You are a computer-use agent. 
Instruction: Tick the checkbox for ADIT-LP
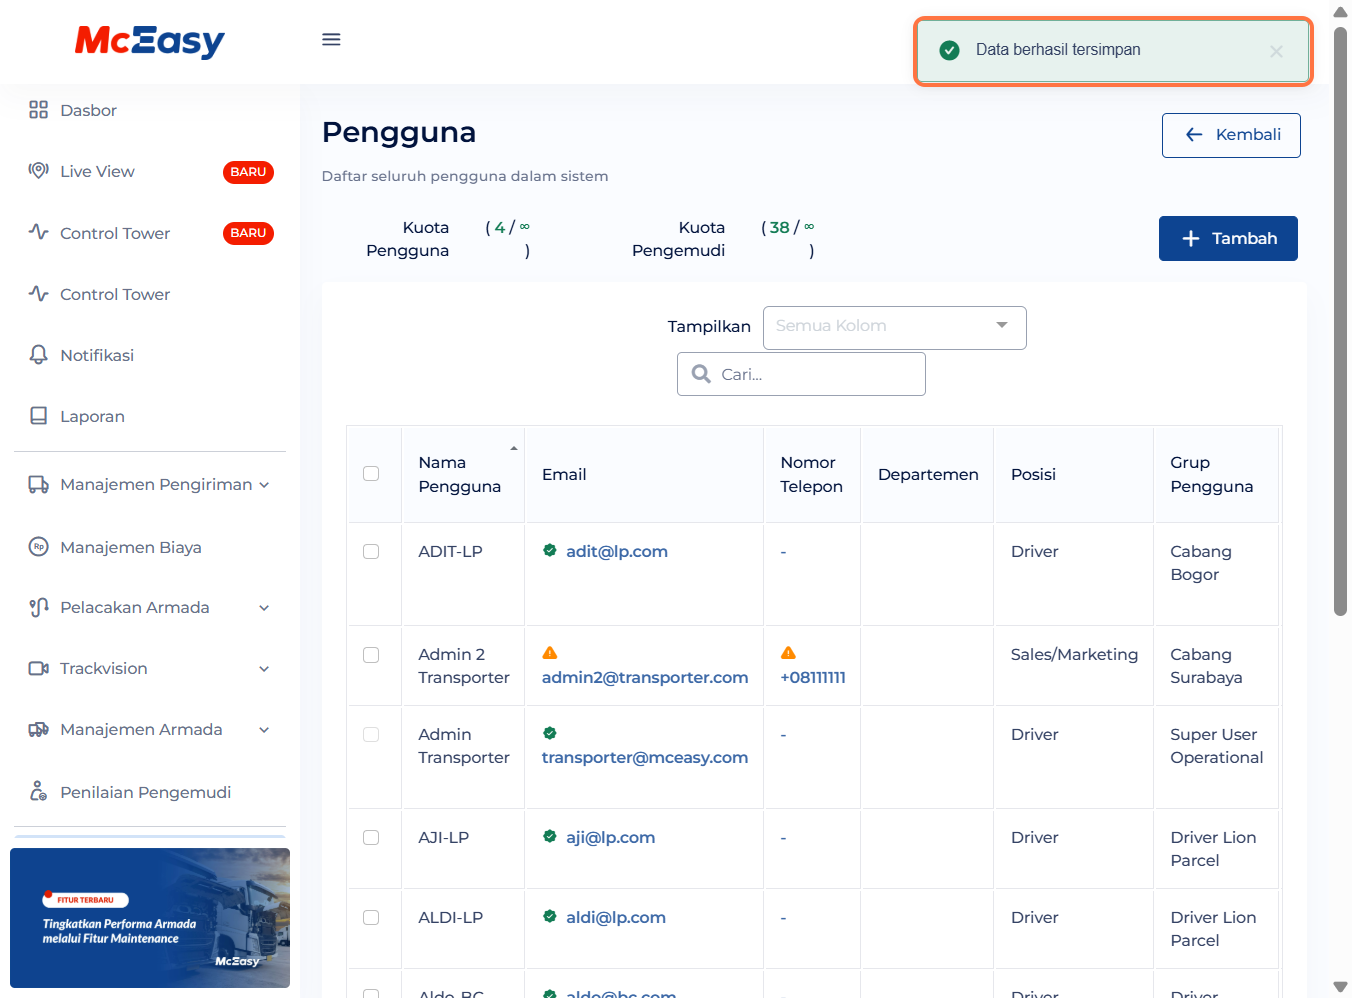[x=371, y=552]
